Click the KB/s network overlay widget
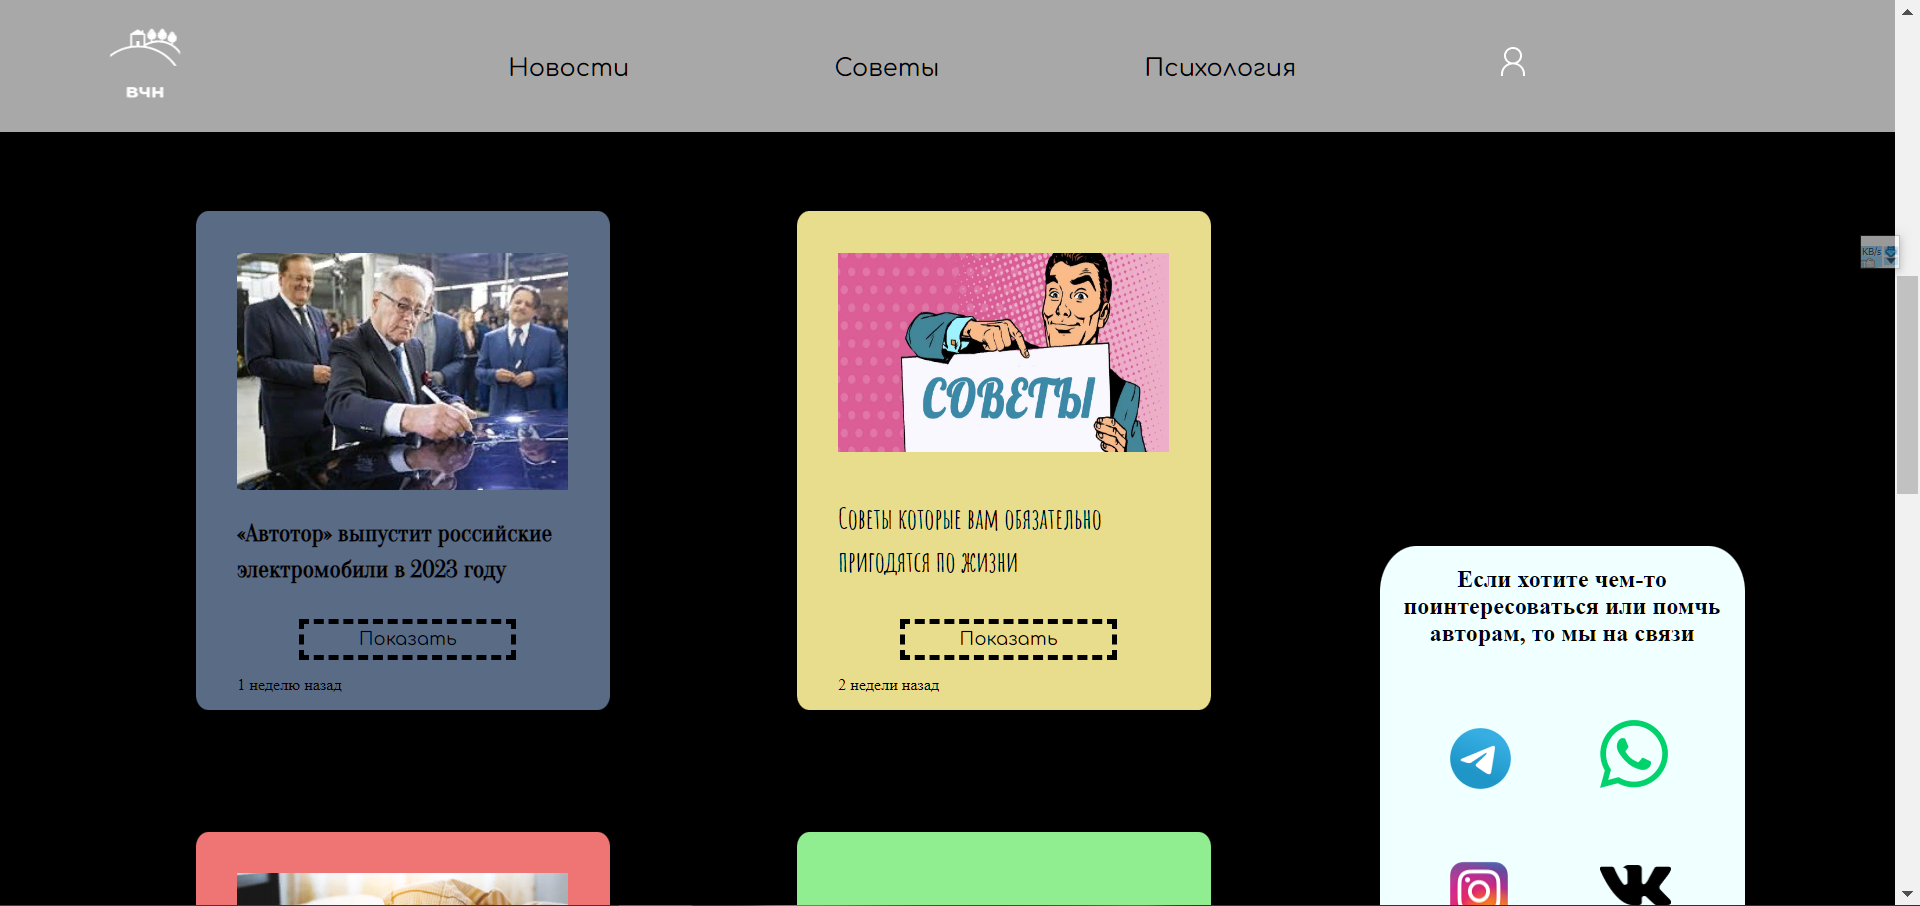 [1878, 252]
